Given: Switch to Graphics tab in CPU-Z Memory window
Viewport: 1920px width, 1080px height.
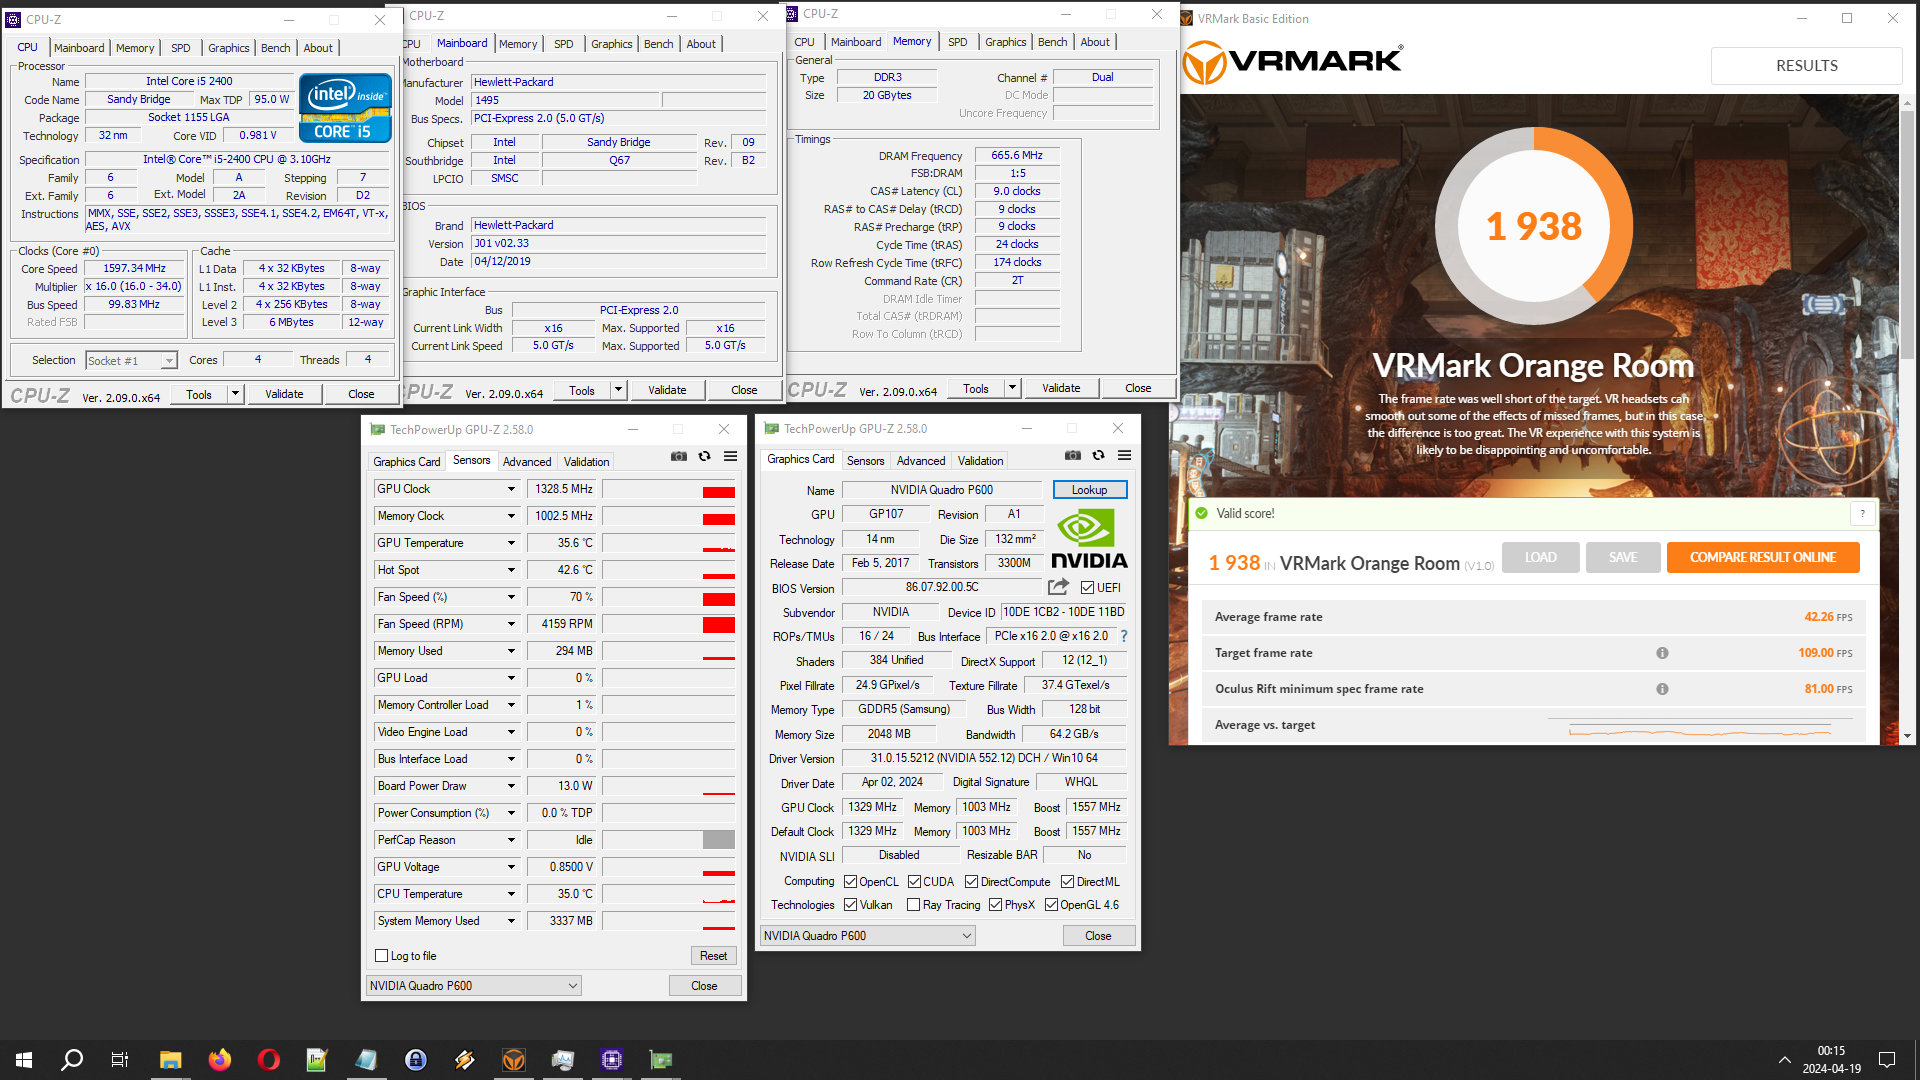Looking at the screenshot, I should pyautogui.click(x=1005, y=42).
